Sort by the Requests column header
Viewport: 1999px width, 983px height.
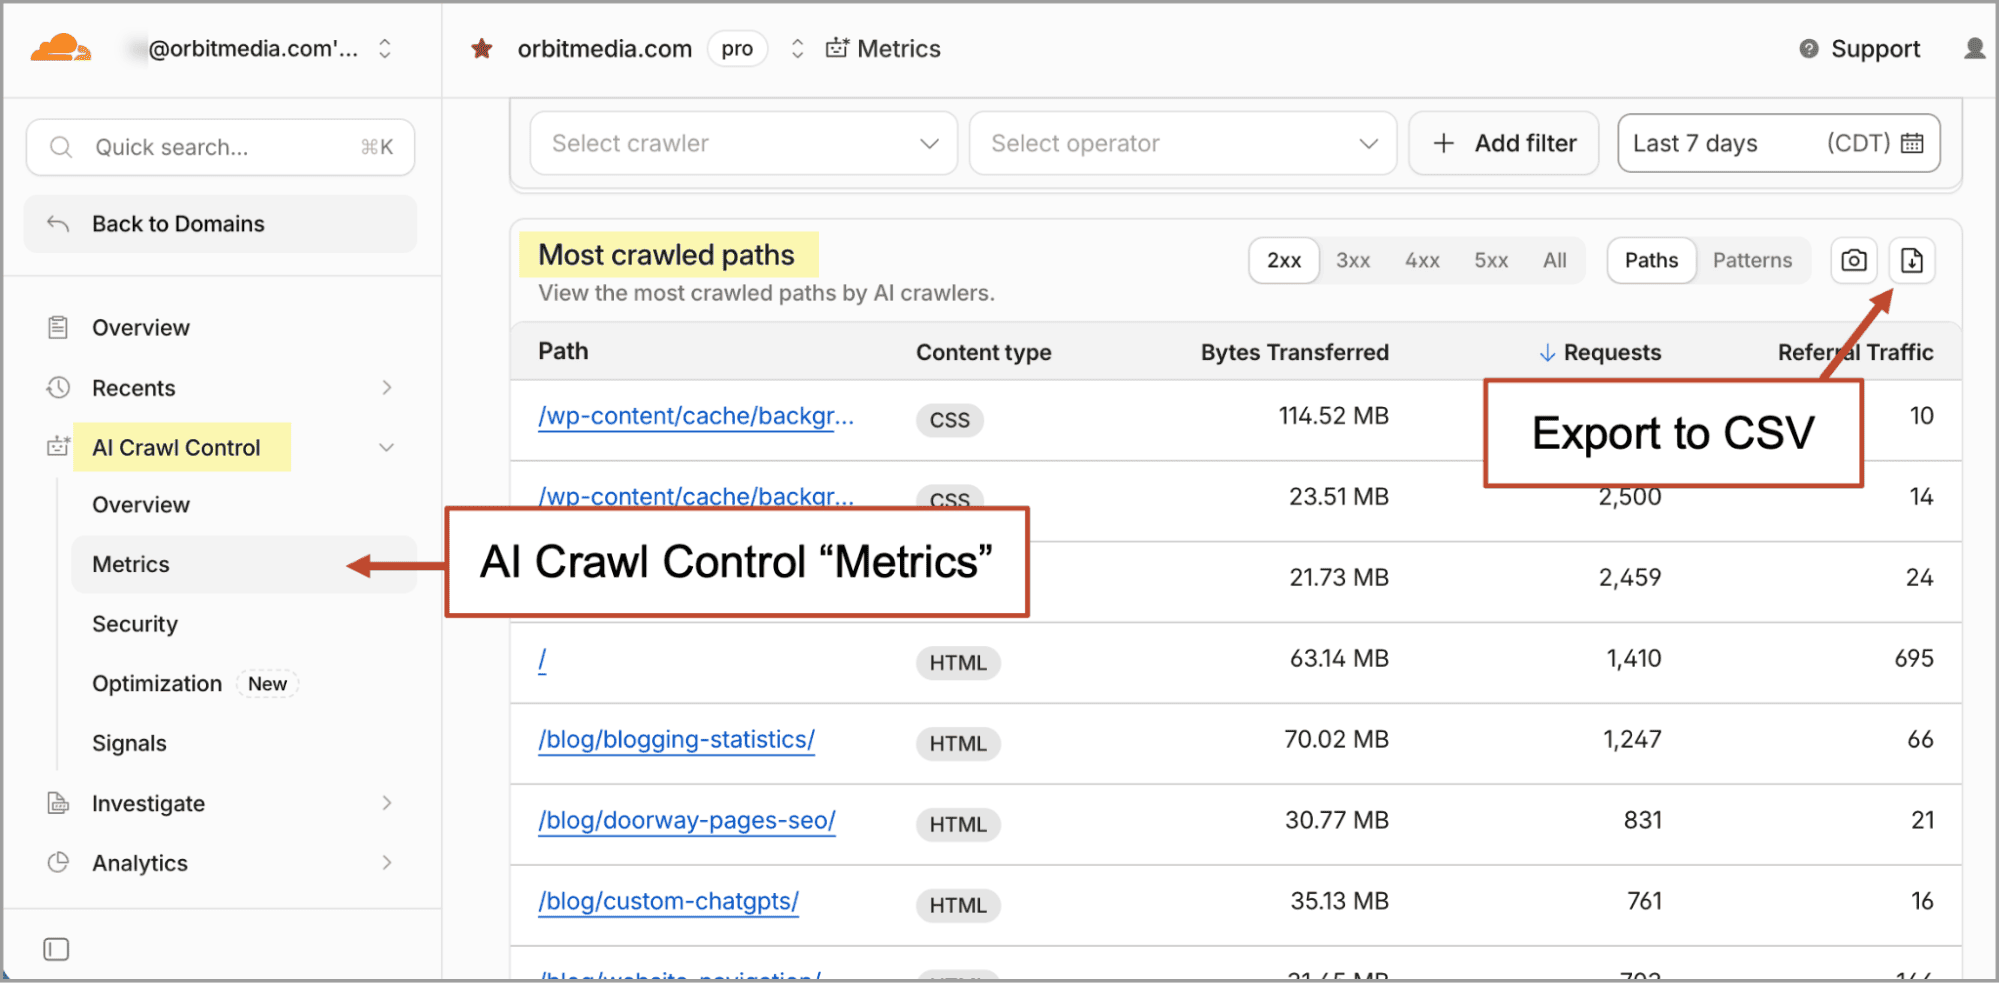(1611, 352)
